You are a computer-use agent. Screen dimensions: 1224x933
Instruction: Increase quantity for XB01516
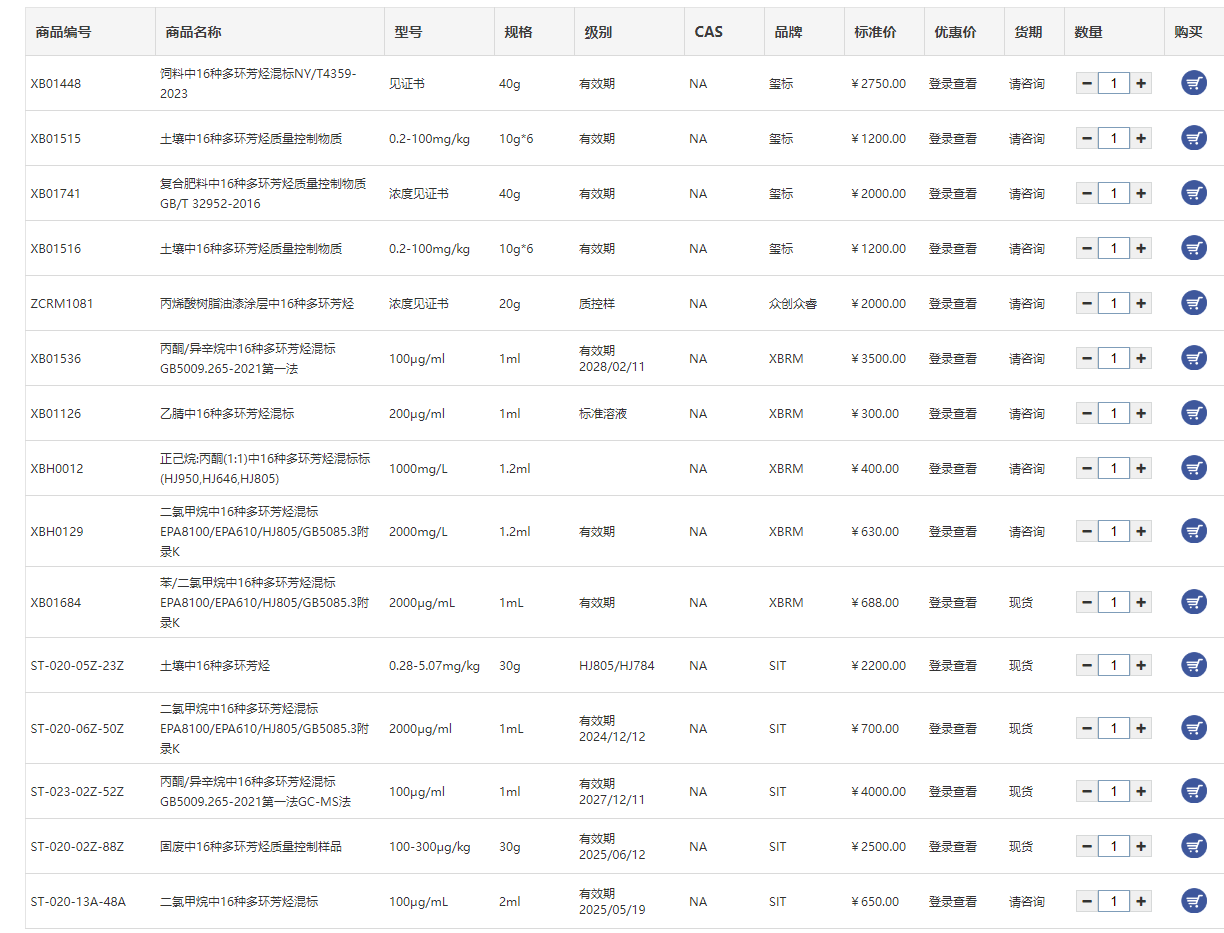1141,248
